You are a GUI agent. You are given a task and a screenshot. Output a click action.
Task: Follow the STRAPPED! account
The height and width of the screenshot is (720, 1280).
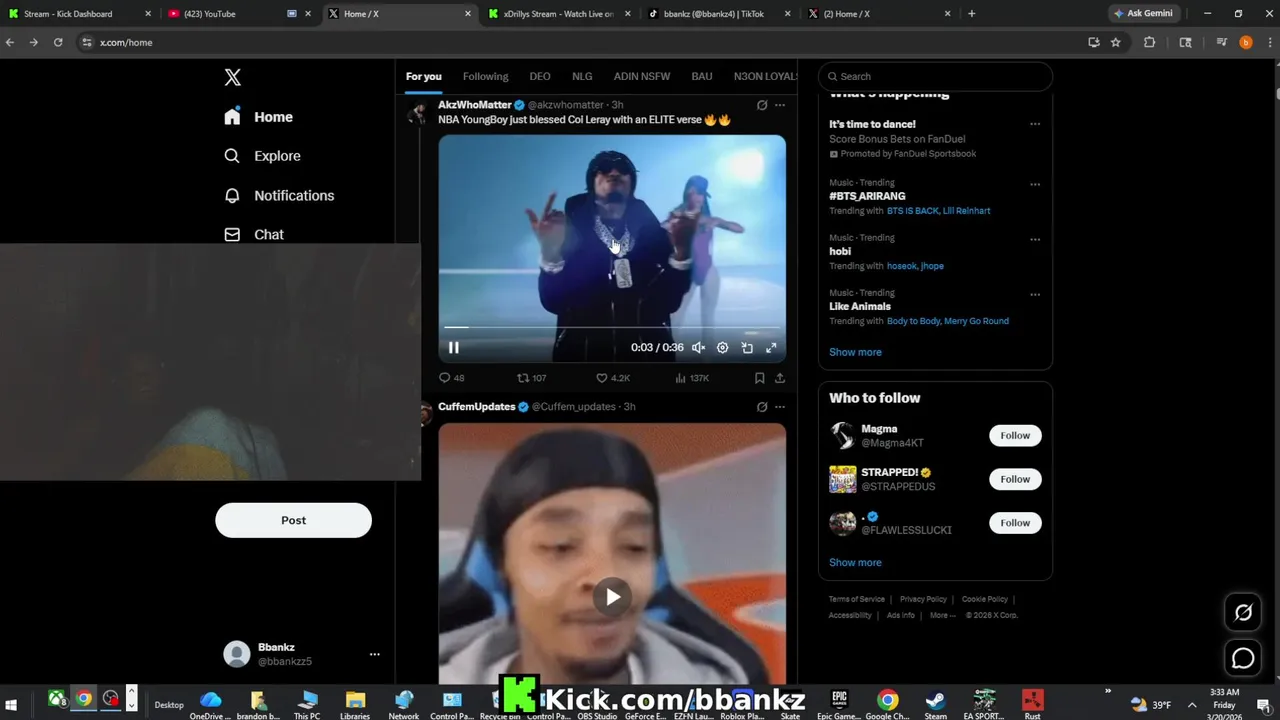(1015, 479)
